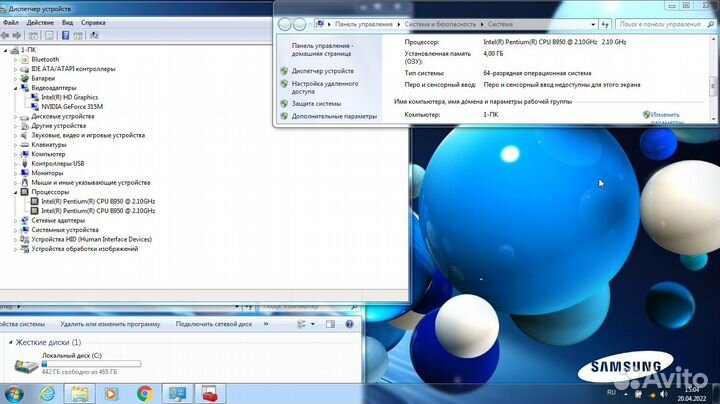Click Удалить или изменить программу button
The height and width of the screenshot is (404, 720).
[x=110, y=324]
